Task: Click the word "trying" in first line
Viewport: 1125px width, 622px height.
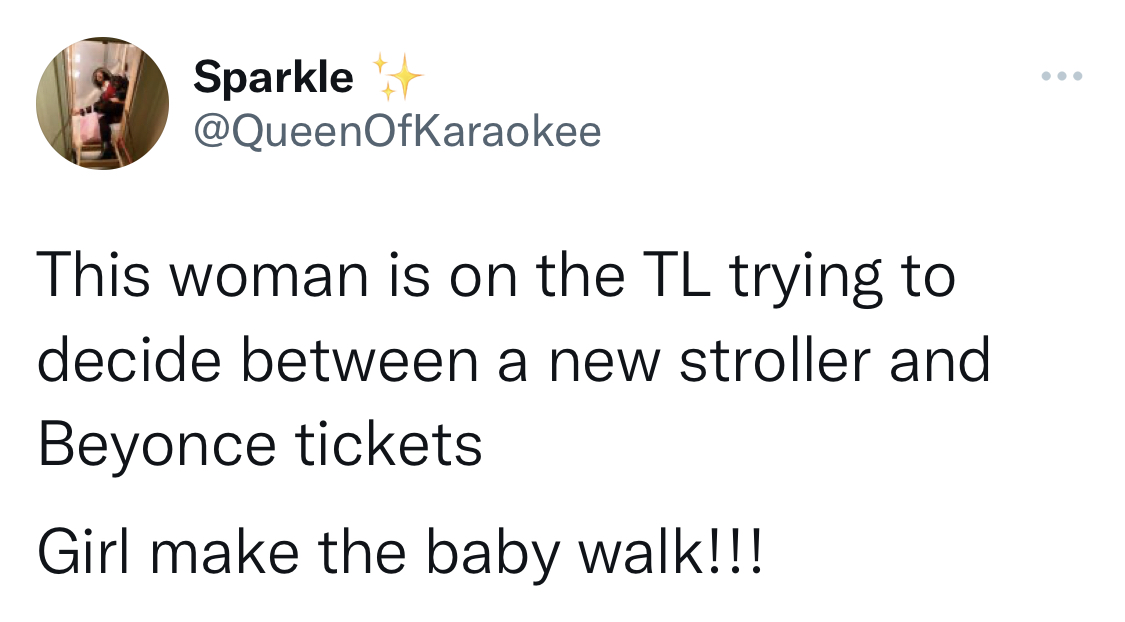Action: tap(806, 279)
